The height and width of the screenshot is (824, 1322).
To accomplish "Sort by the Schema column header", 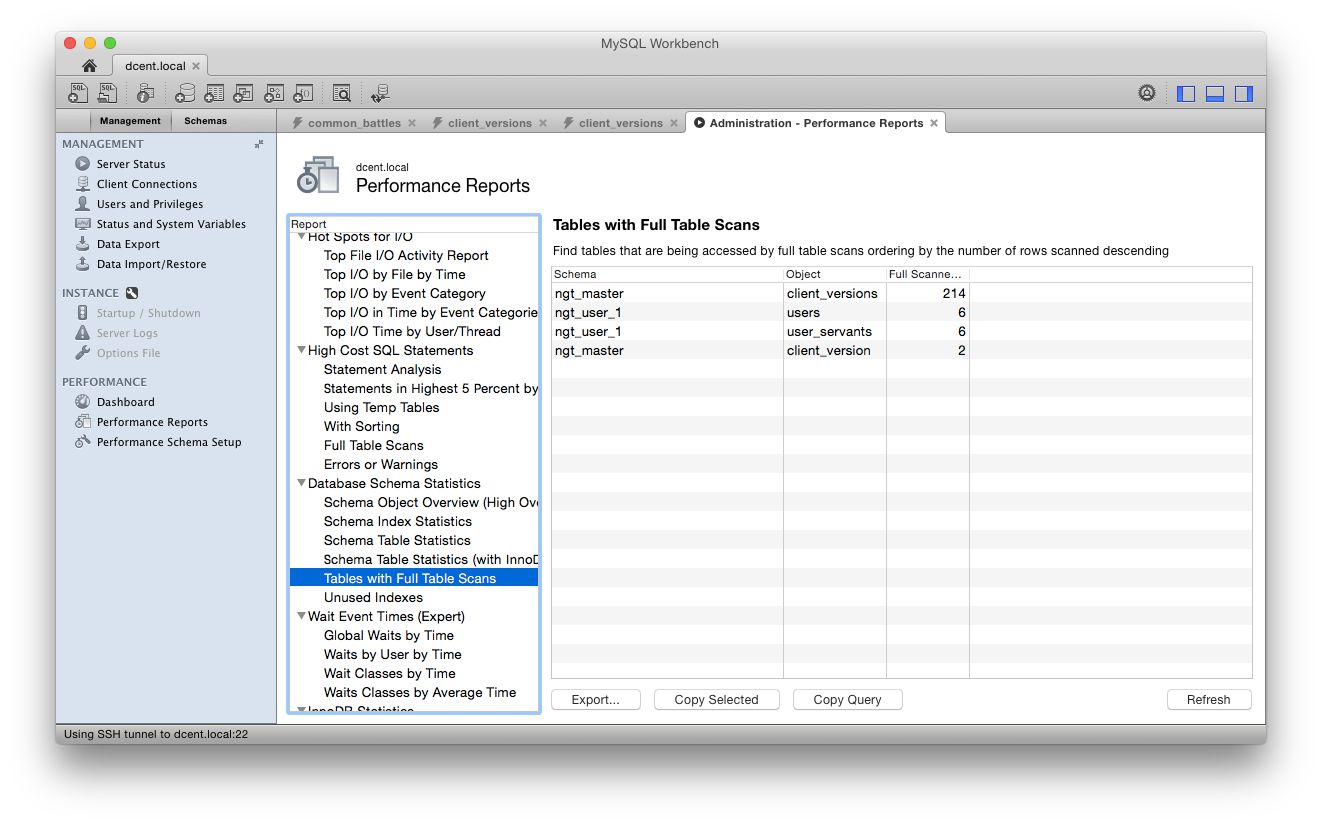I will (x=667, y=274).
